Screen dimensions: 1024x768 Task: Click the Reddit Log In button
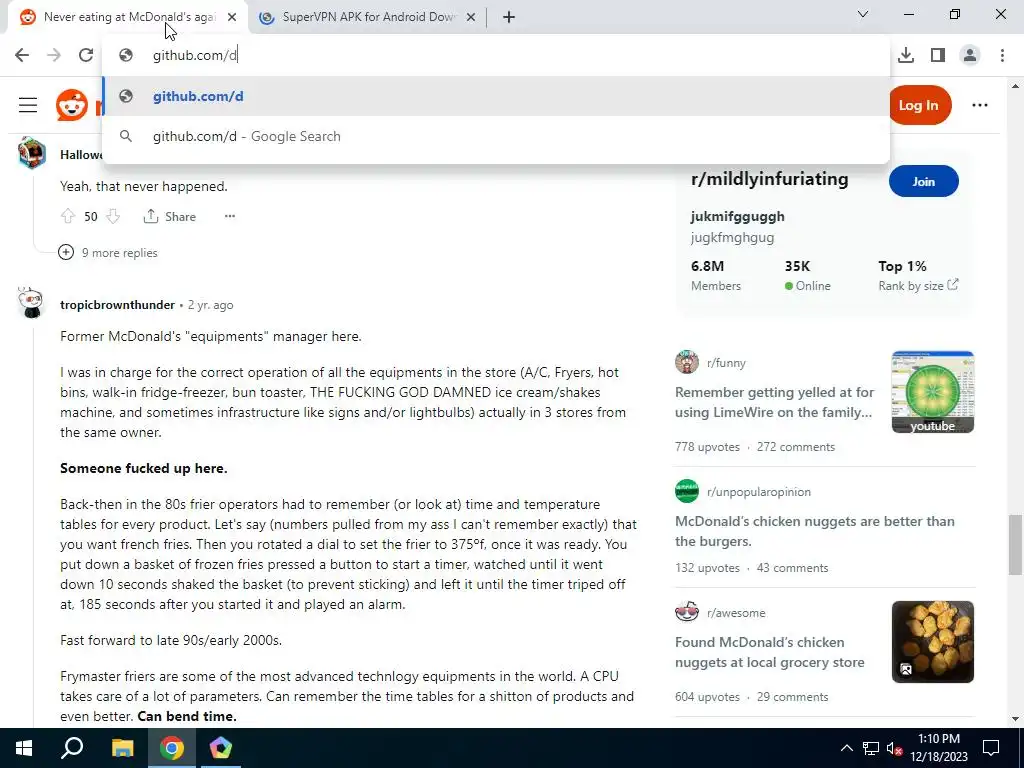tap(918, 105)
